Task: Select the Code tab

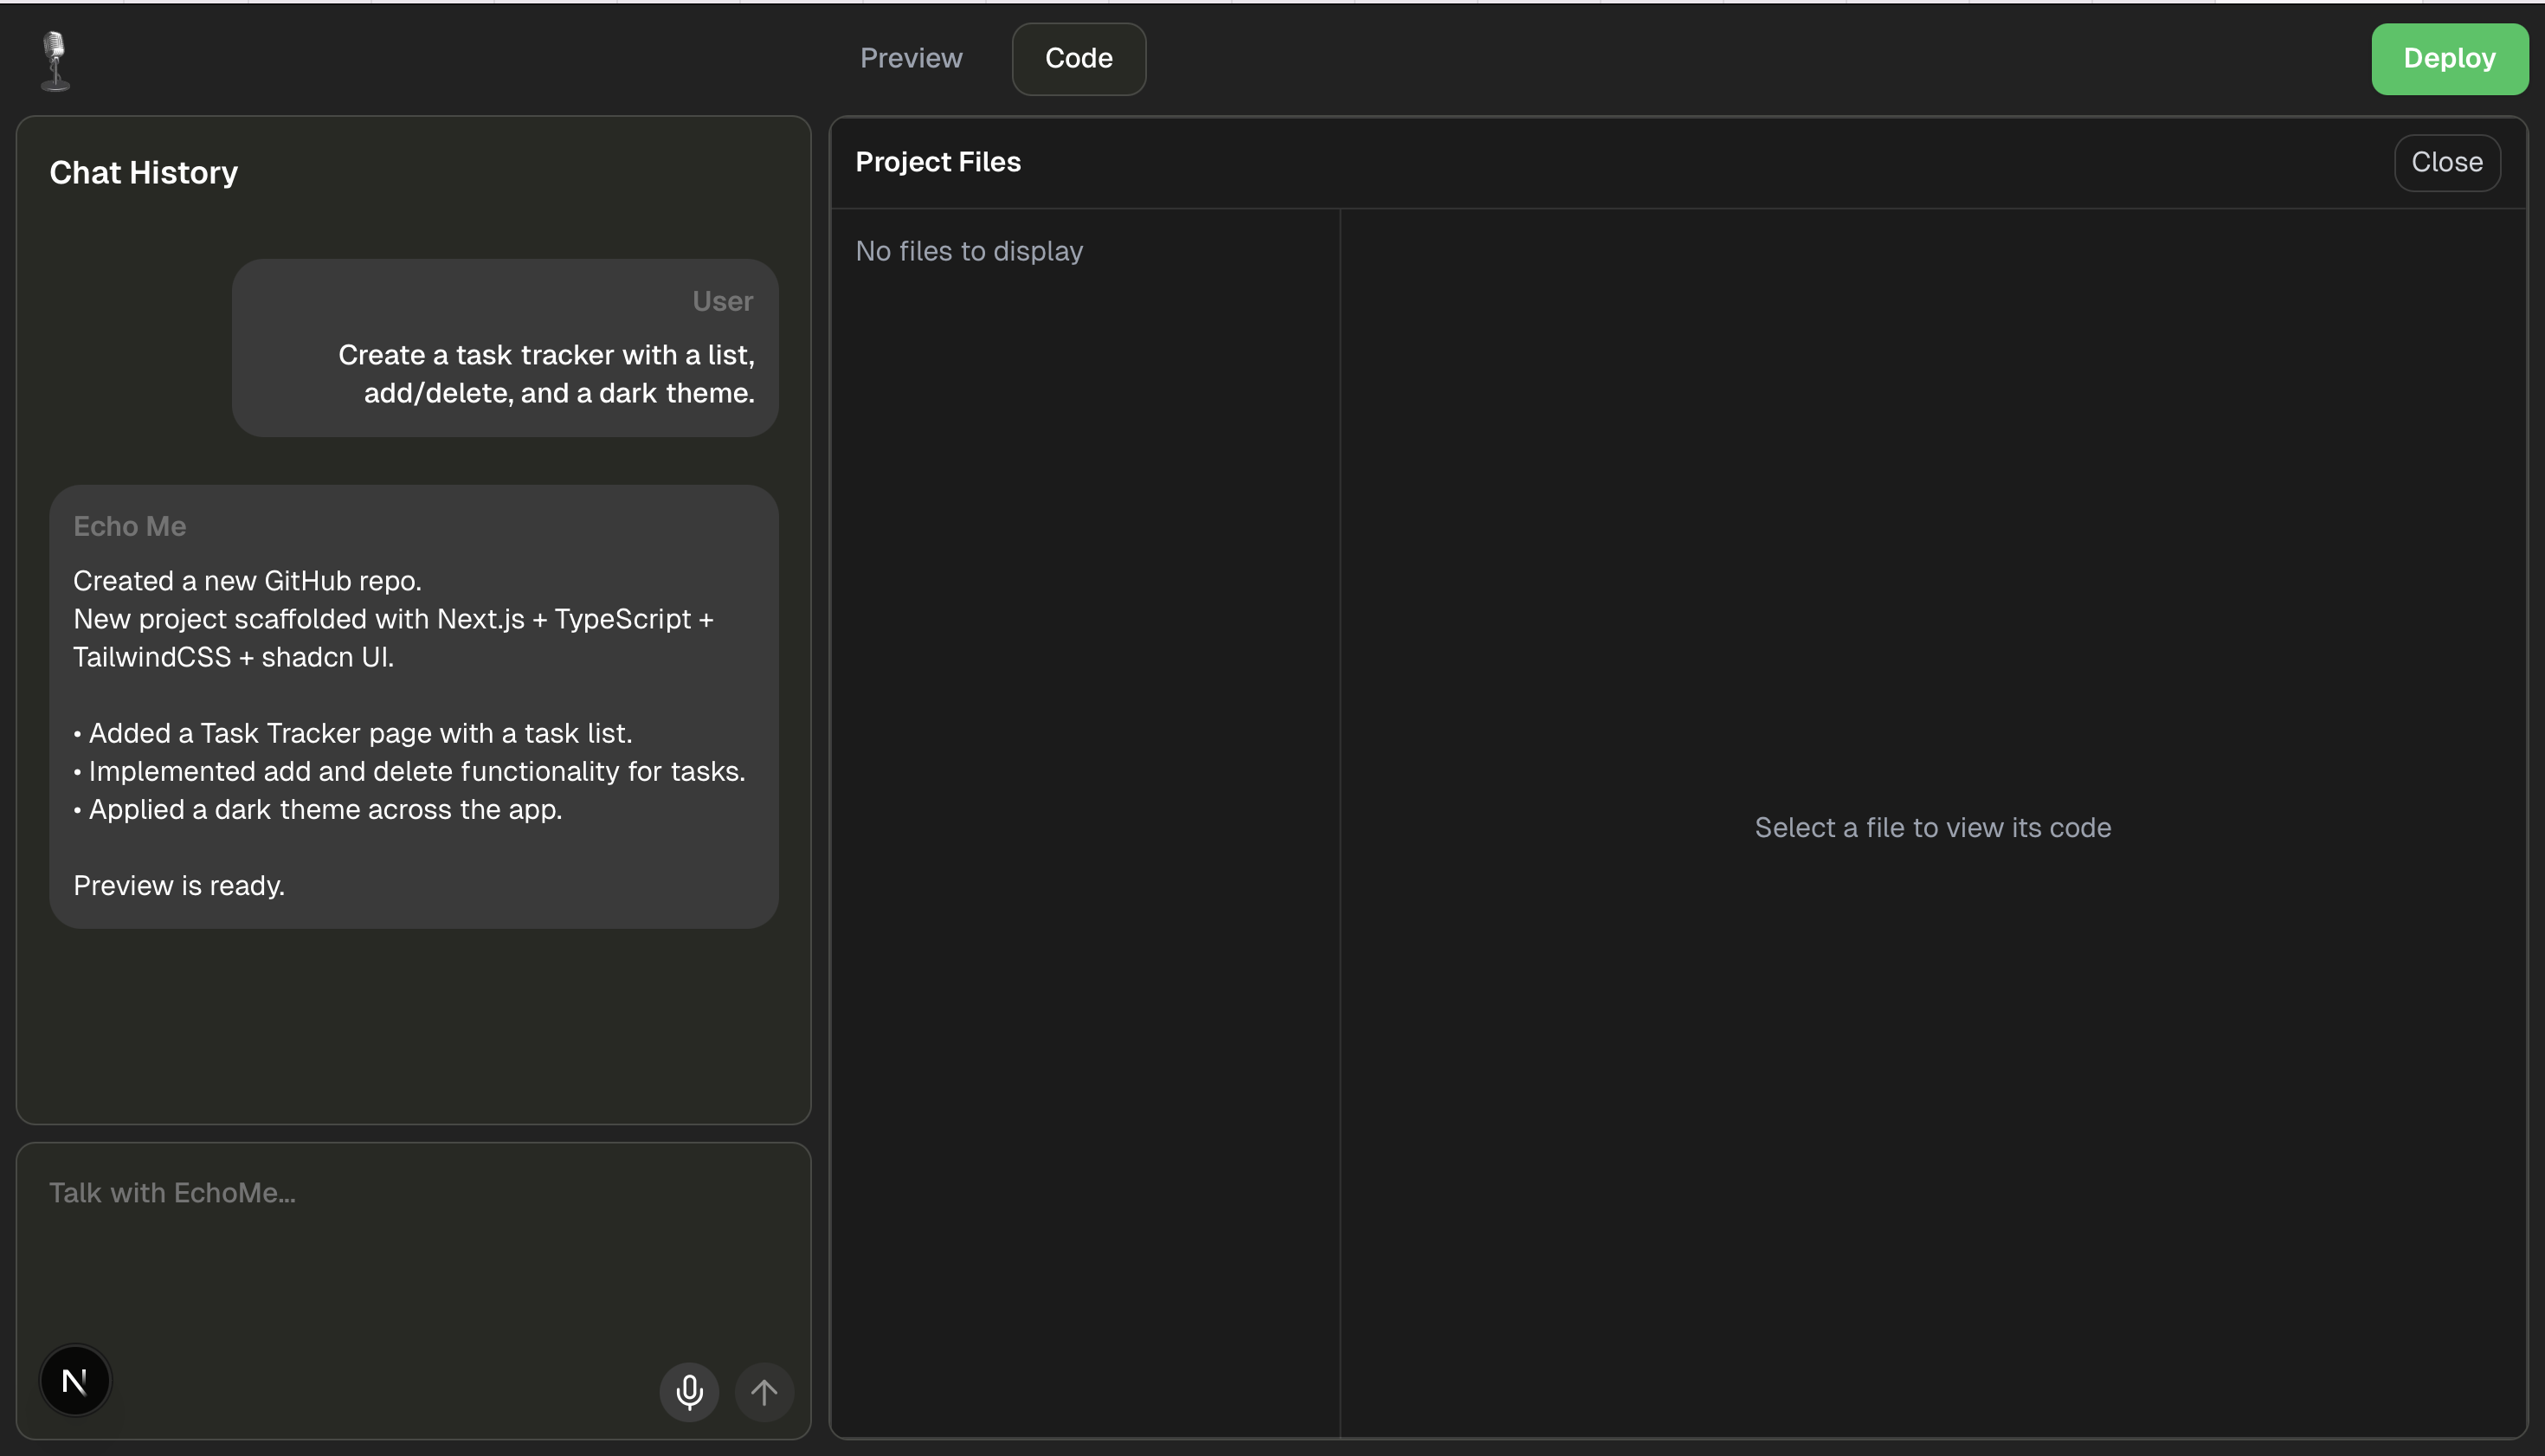Action: 1078,58
